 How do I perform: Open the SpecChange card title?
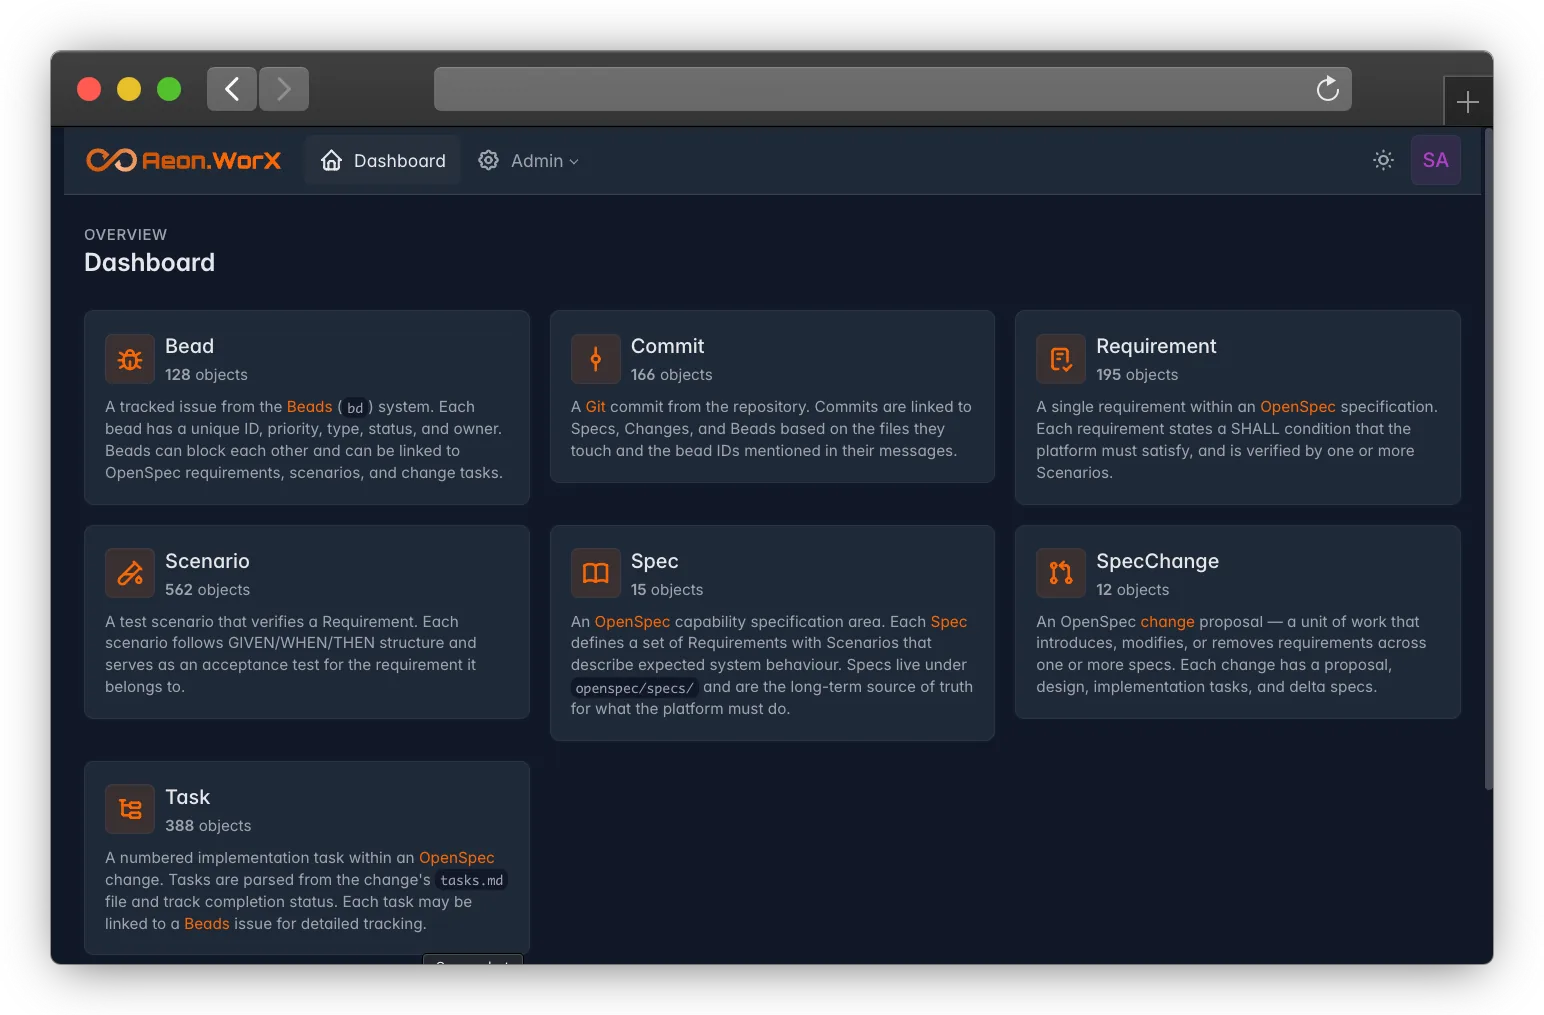1157,561
